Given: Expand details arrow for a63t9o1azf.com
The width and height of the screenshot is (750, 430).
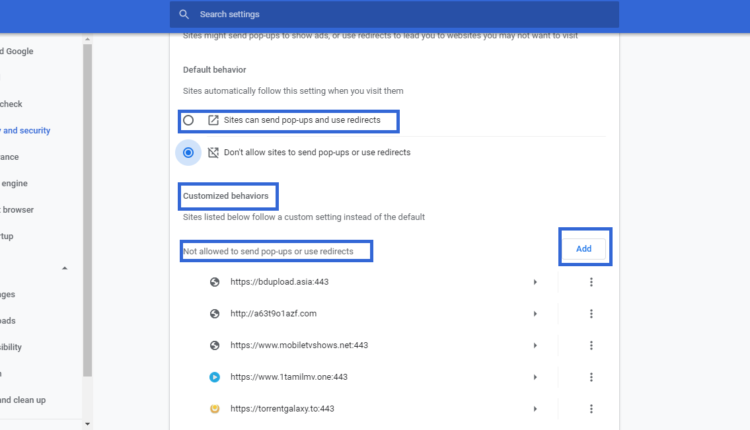Looking at the screenshot, I should [x=535, y=314].
